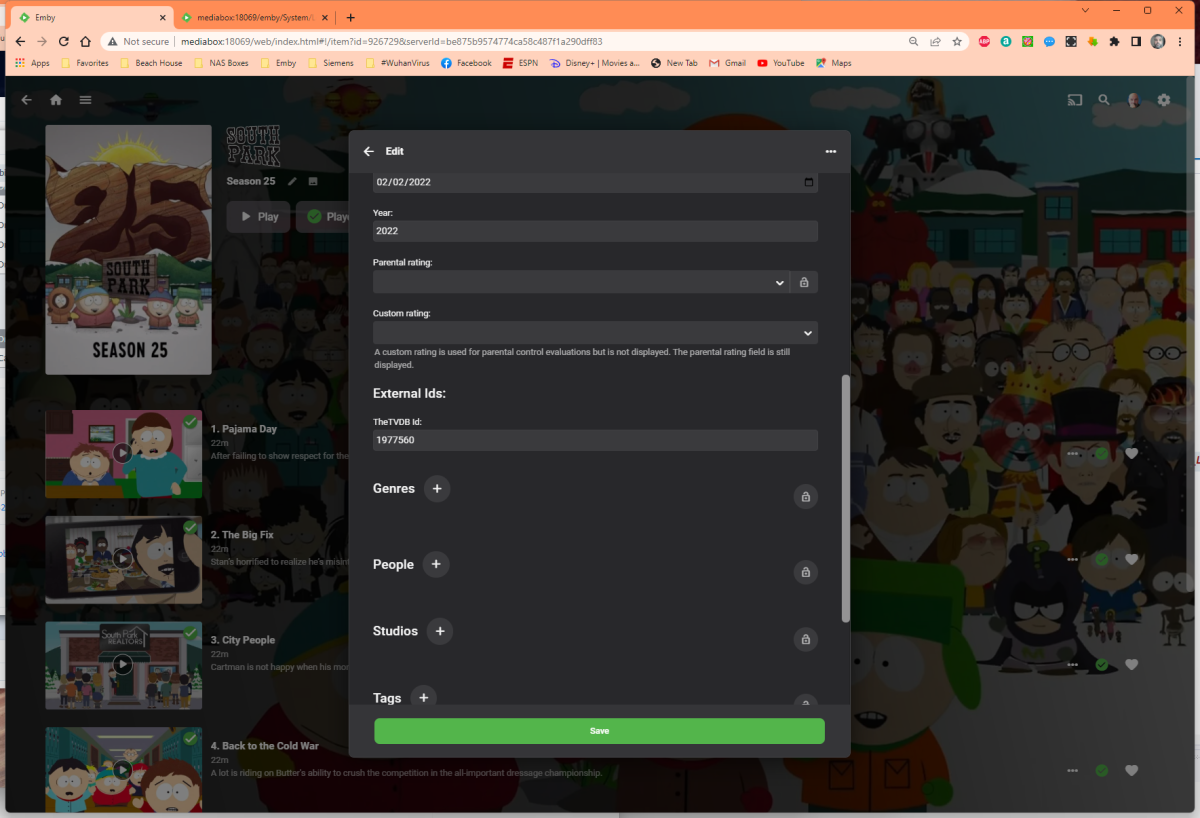Click the TheTVDB Id input field
Screen dimensions: 1200x818
click(595, 440)
